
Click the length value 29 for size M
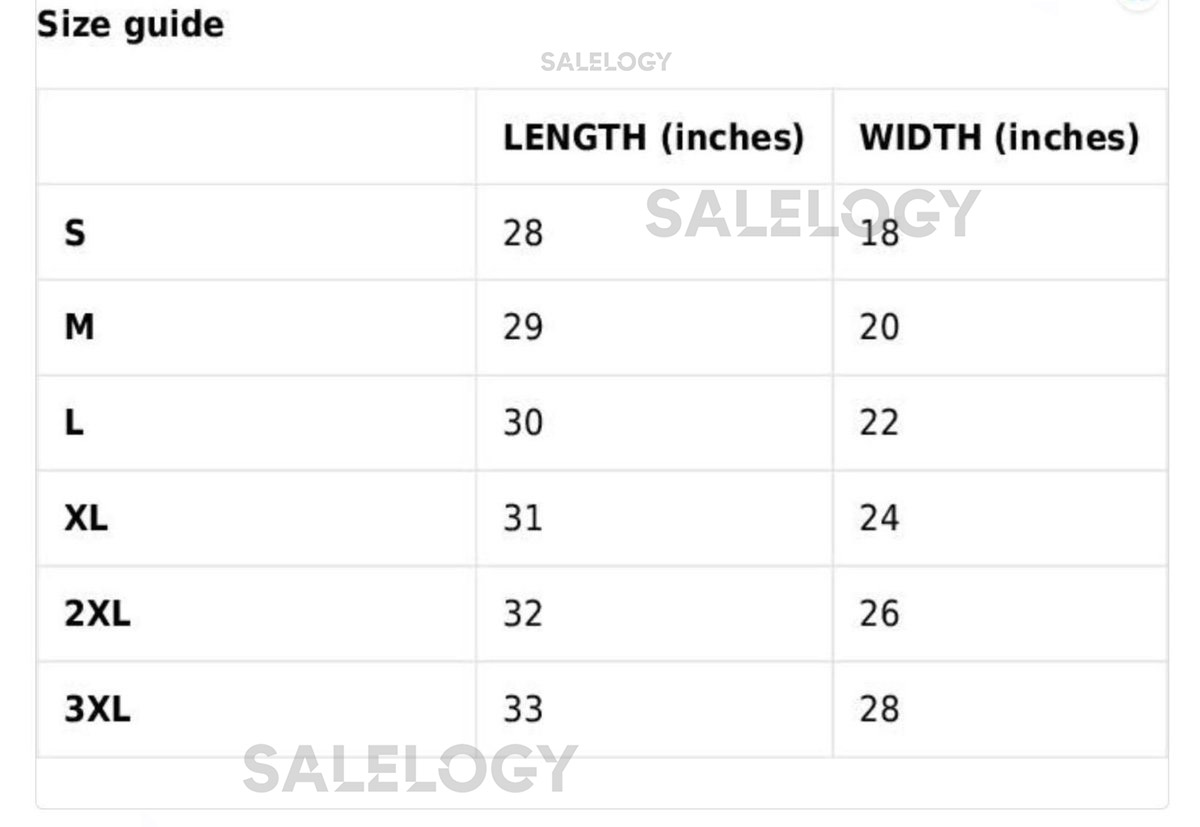tap(522, 327)
